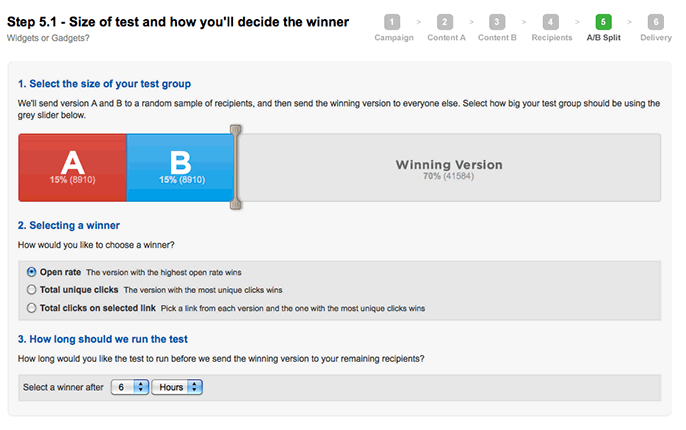This screenshot has height=430, width=686.
Task: Open the Delivery step label
Action: pos(655,38)
